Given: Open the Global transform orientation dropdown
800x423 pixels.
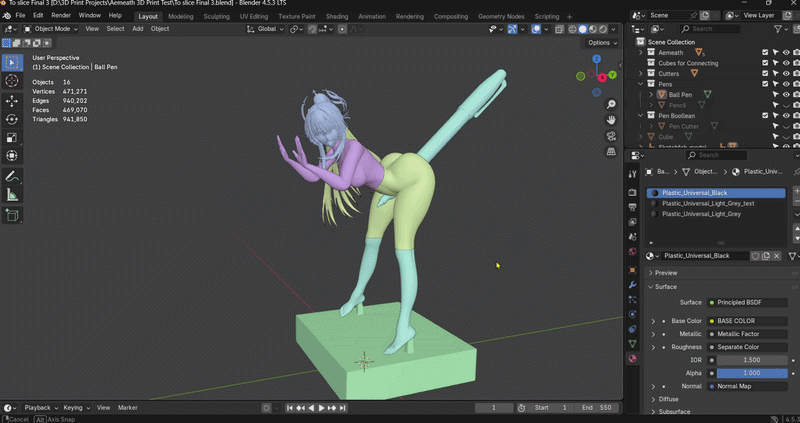Looking at the screenshot, I should coord(265,29).
